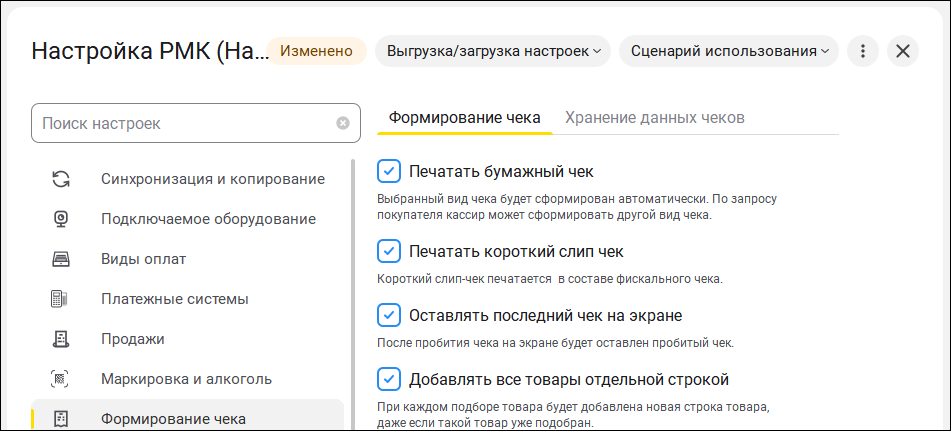
Task: Click the Формирование чека sidebar icon
Action: click(60, 419)
